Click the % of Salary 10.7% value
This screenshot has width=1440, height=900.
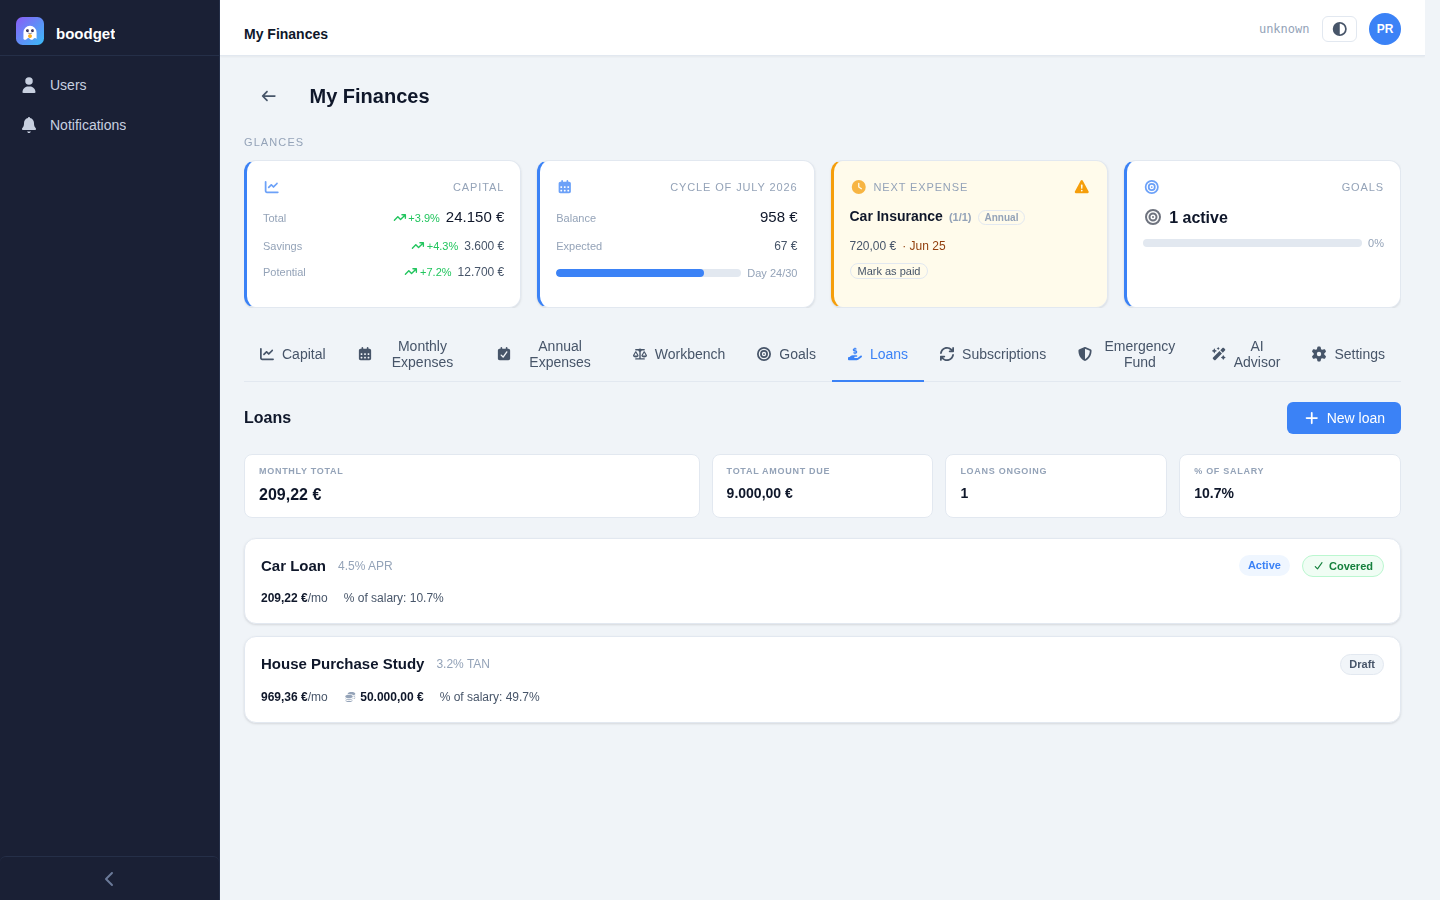coord(1214,493)
